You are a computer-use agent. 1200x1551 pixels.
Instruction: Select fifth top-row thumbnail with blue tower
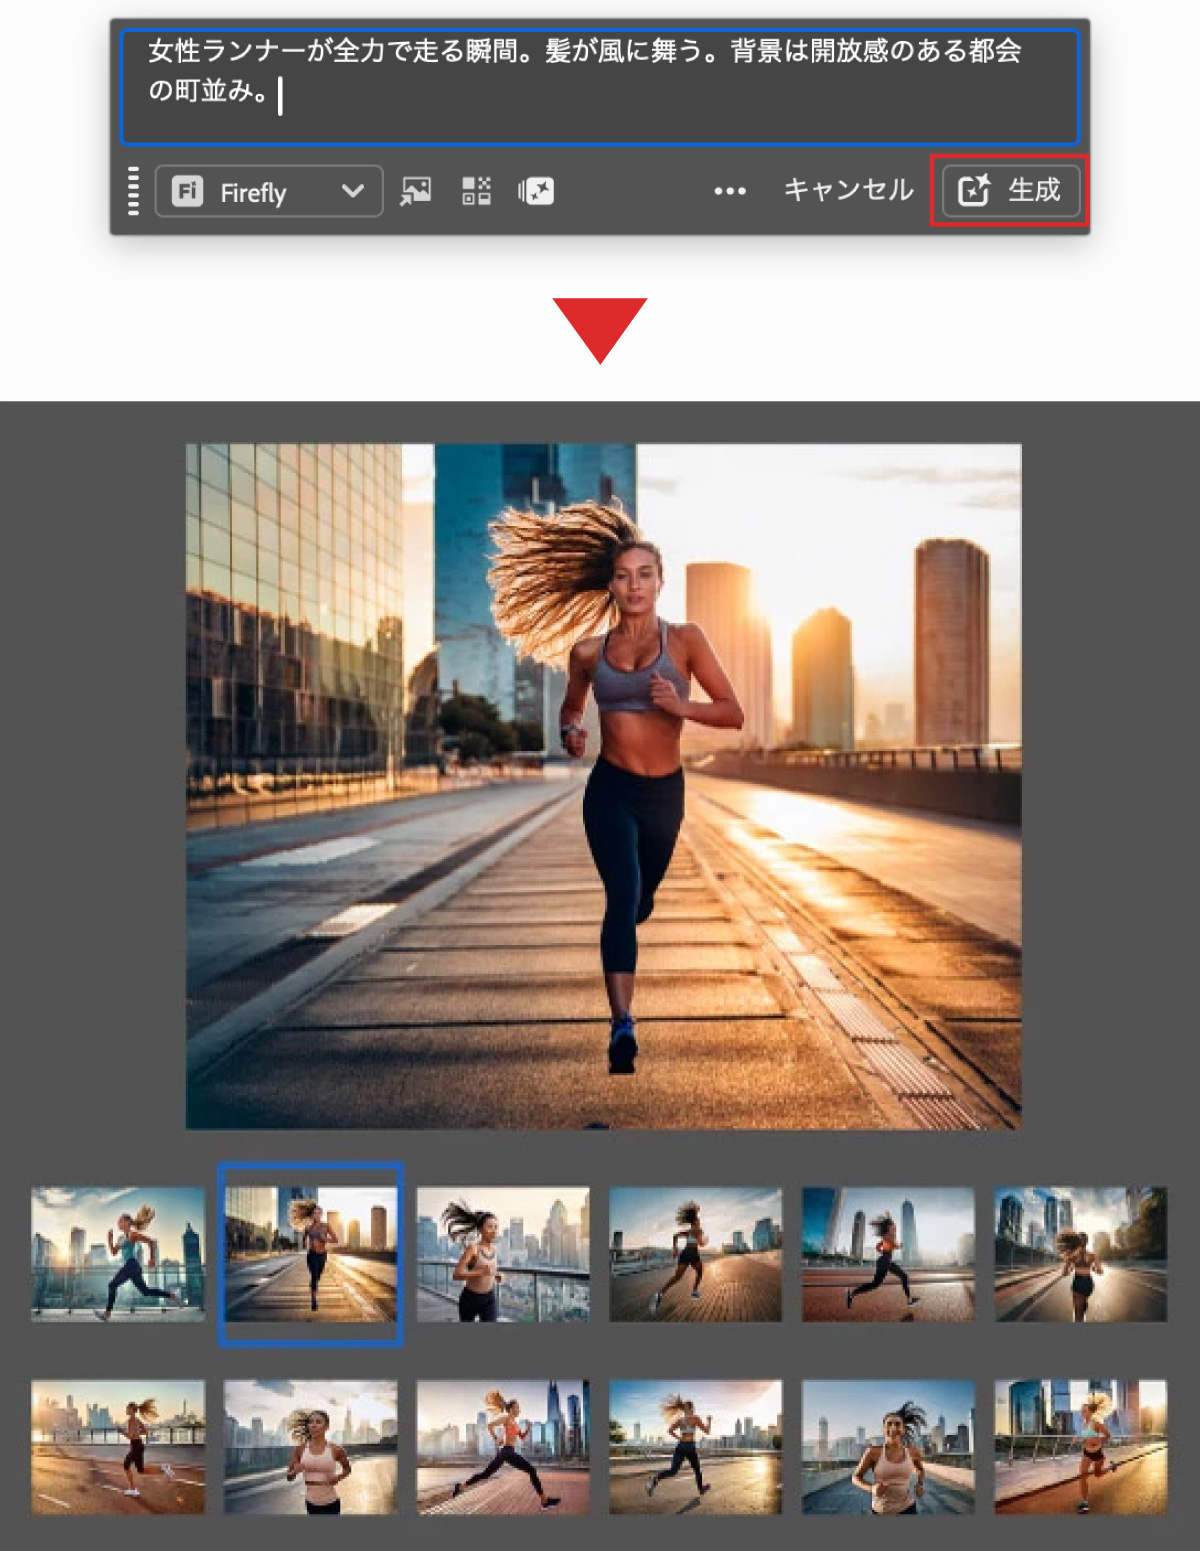point(888,1254)
